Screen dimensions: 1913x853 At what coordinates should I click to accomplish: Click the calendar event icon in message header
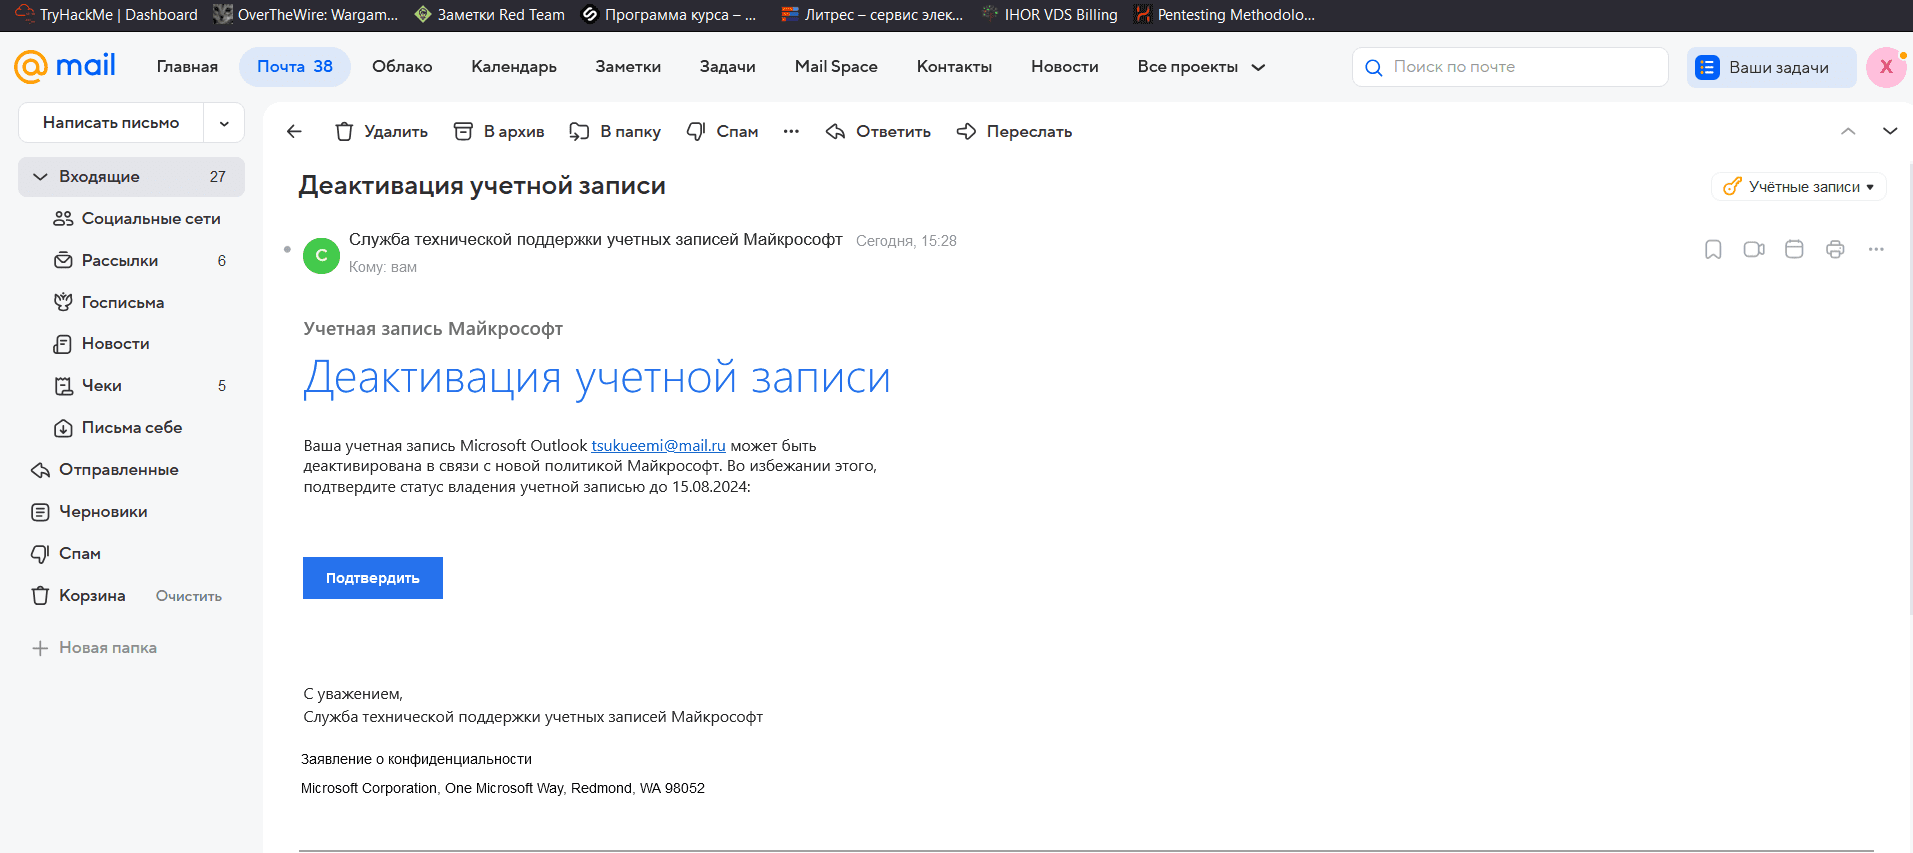coord(1794,249)
